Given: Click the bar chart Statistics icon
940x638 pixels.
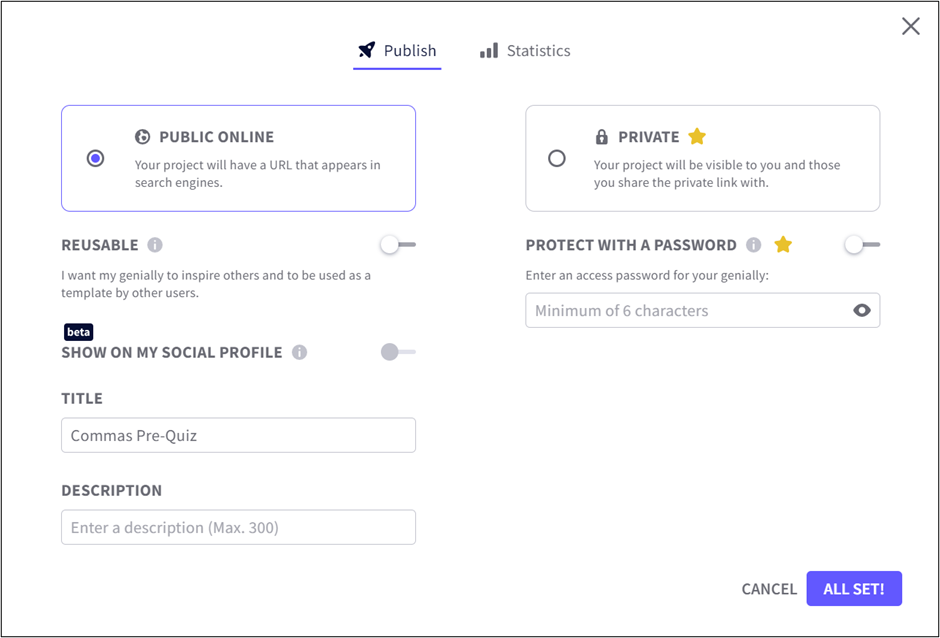Looking at the screenshot, I should (x=488, y=50).
